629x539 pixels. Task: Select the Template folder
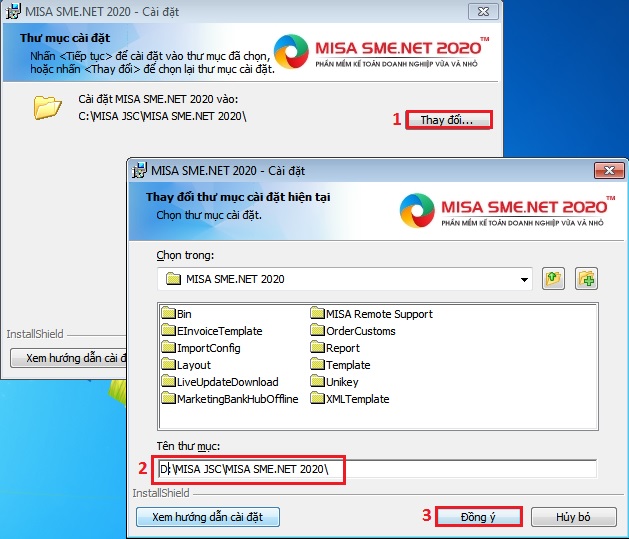tap(341, 365)
